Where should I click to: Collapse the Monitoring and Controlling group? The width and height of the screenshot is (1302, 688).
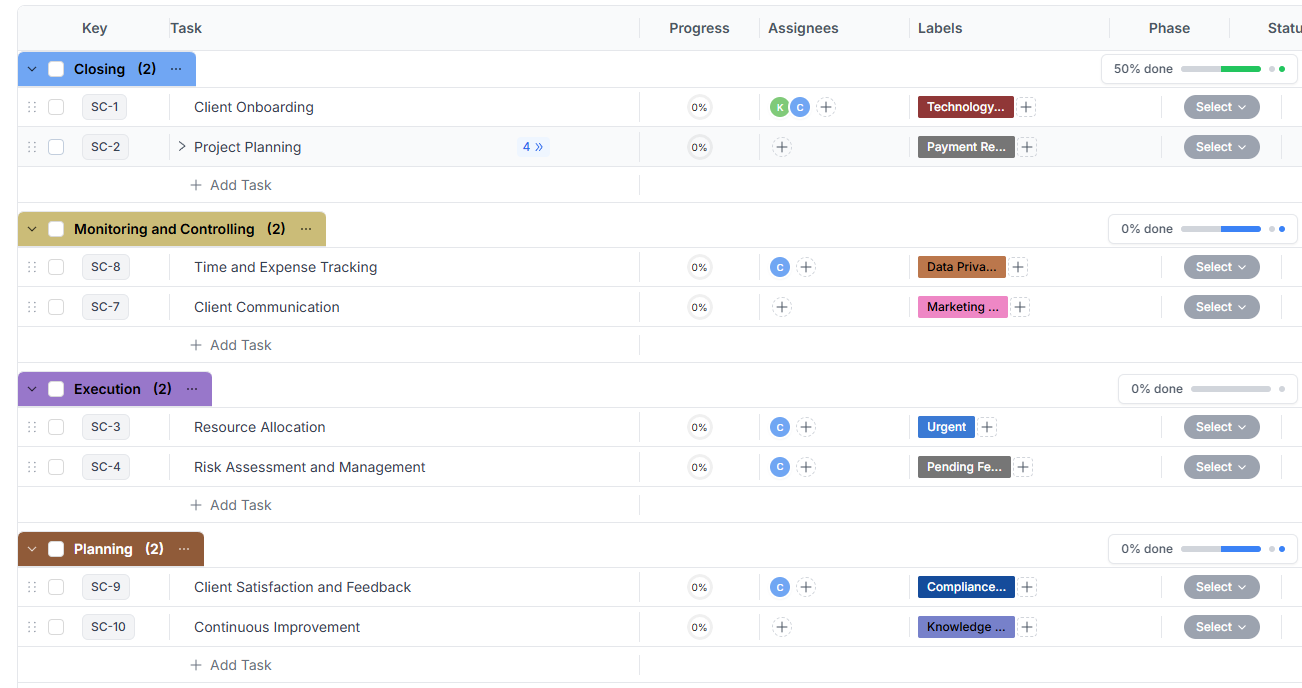[32, 229]
